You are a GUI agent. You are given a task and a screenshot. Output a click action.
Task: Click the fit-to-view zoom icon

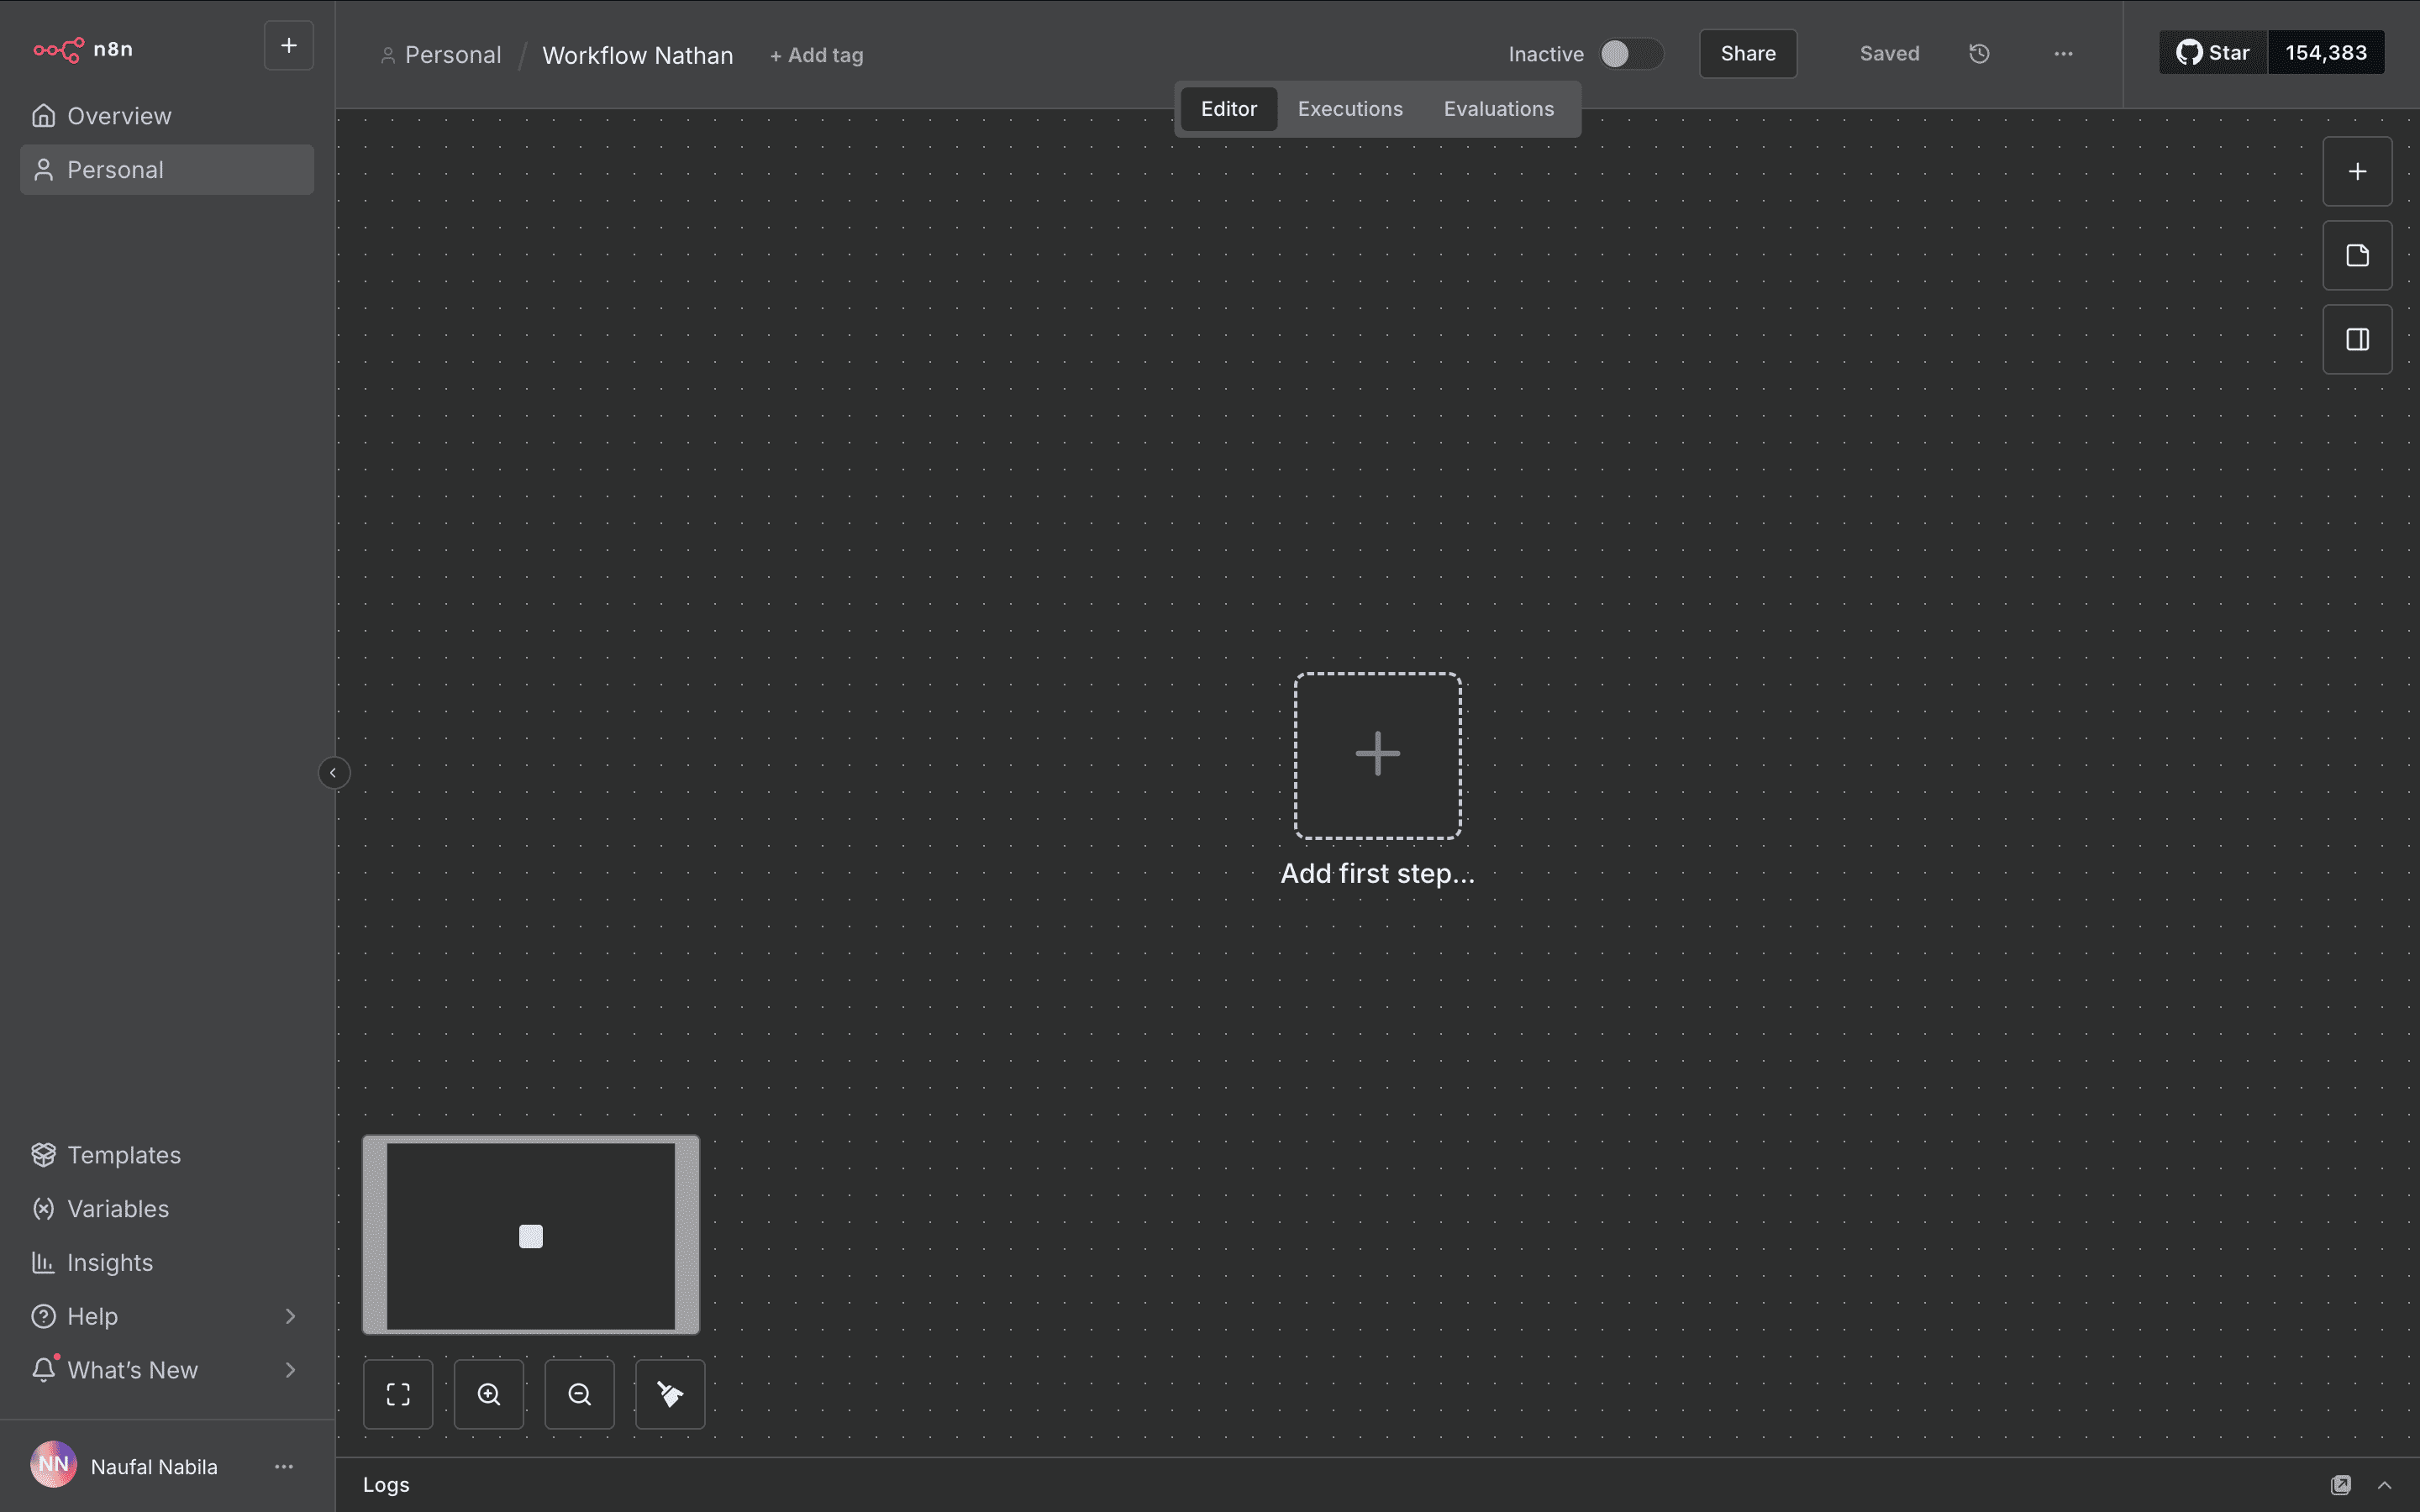398,1394
